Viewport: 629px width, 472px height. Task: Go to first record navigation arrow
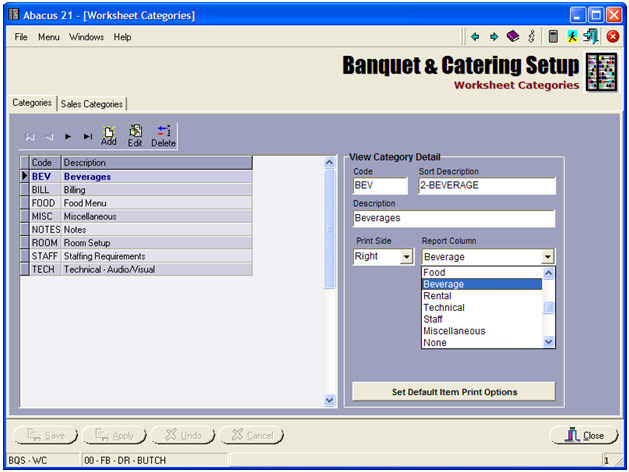pos(30,137)
